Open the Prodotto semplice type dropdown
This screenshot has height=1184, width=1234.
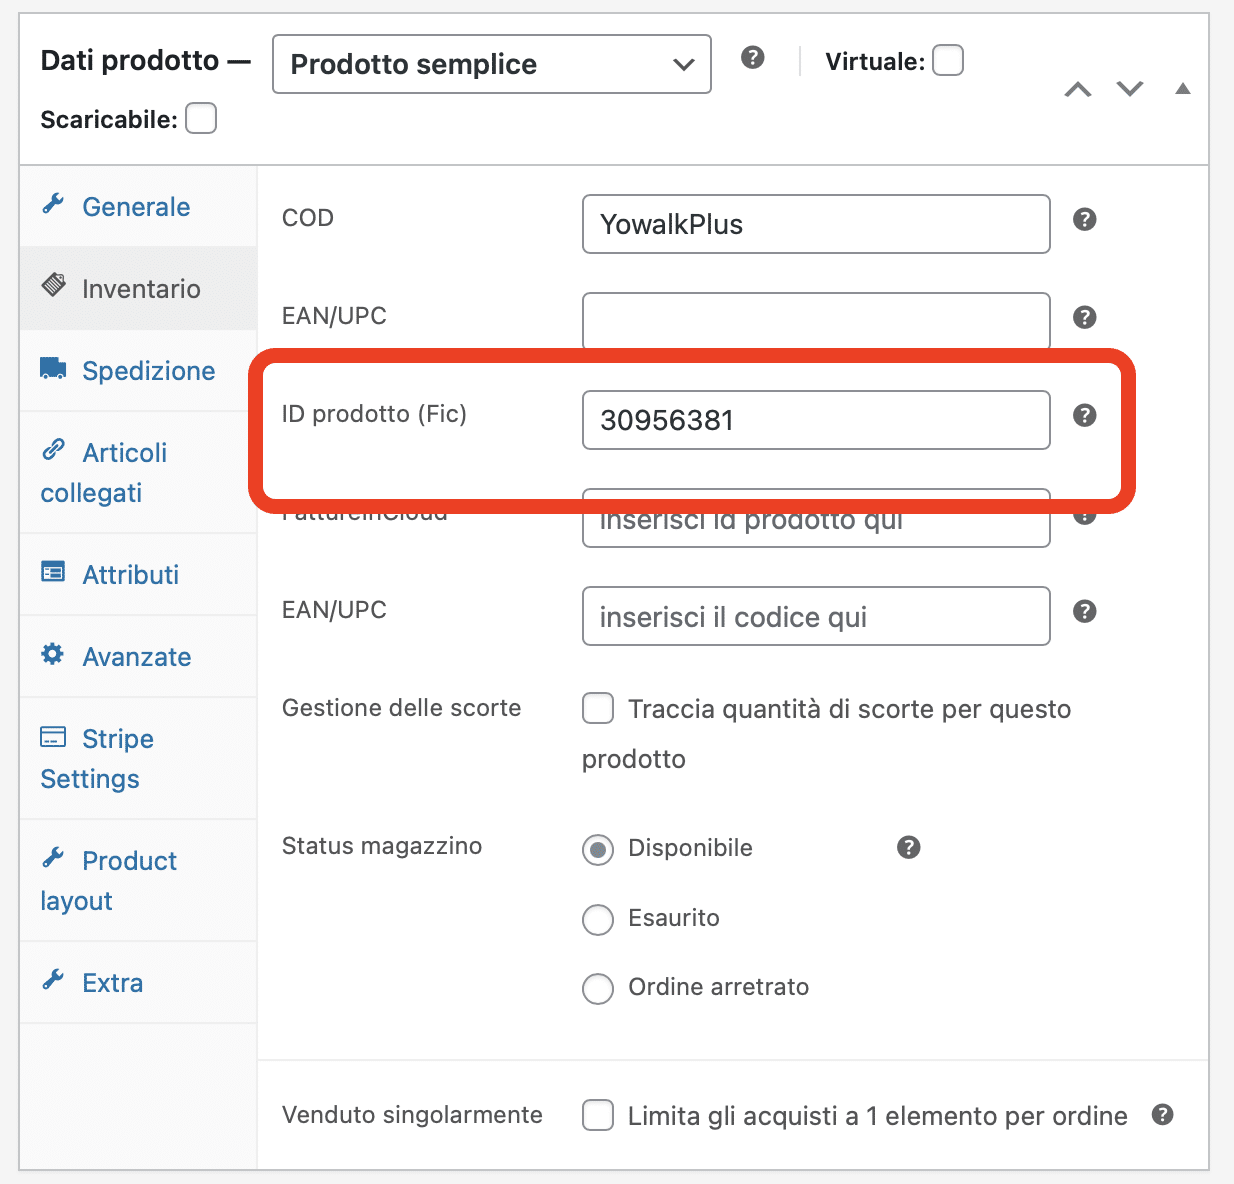point(491,64)
